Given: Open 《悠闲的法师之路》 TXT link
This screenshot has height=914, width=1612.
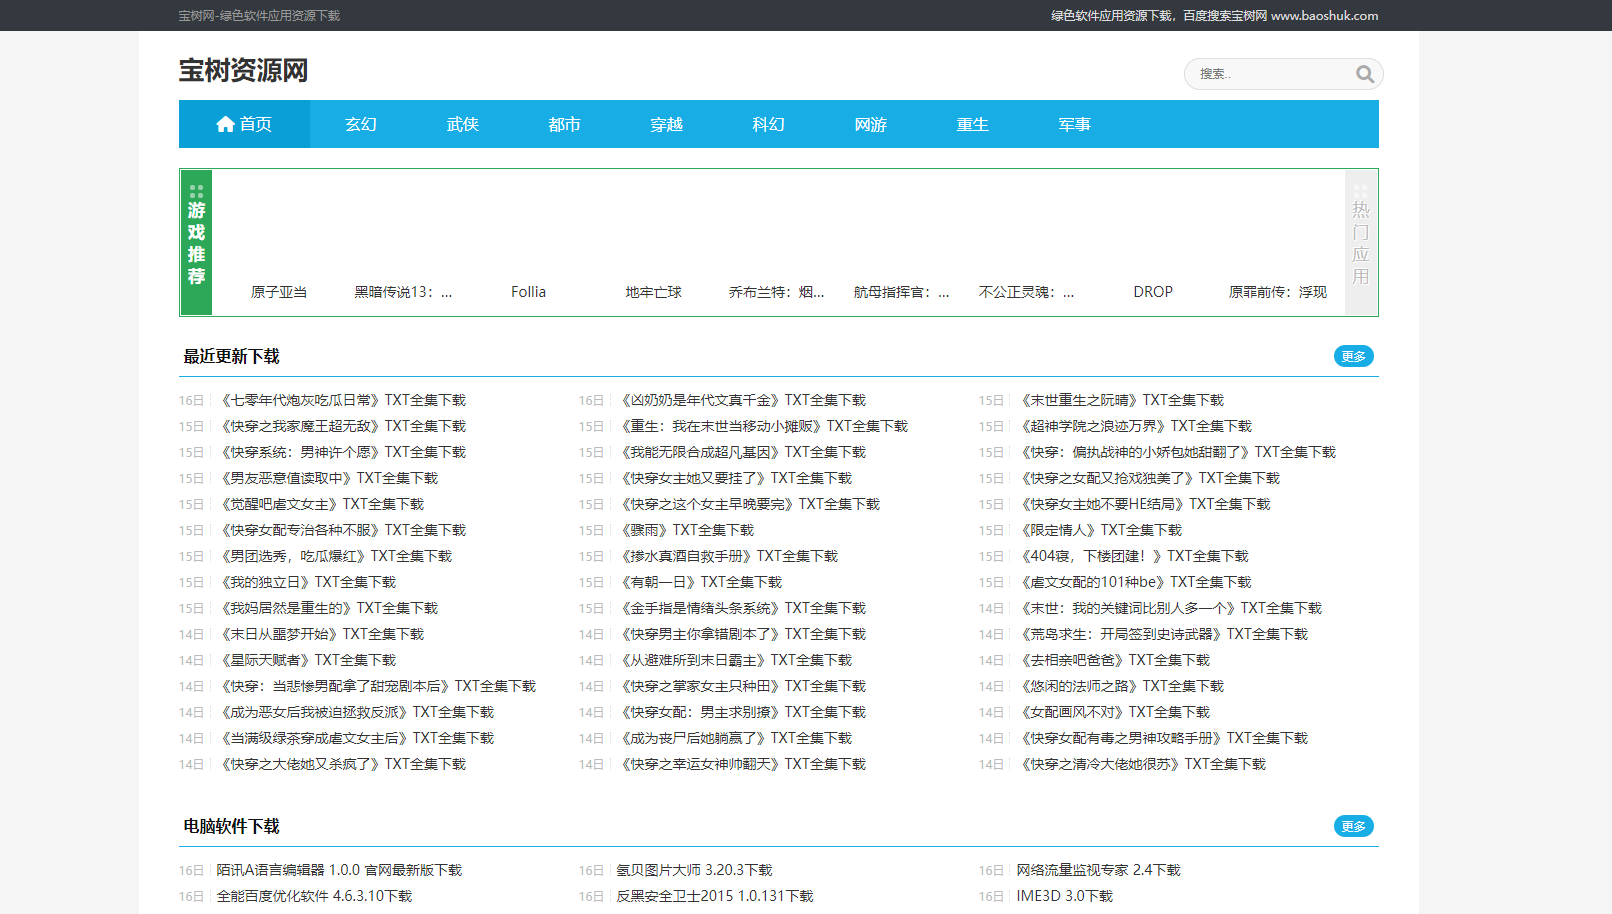Looking at the screenshot, I should click(1120, 686).
